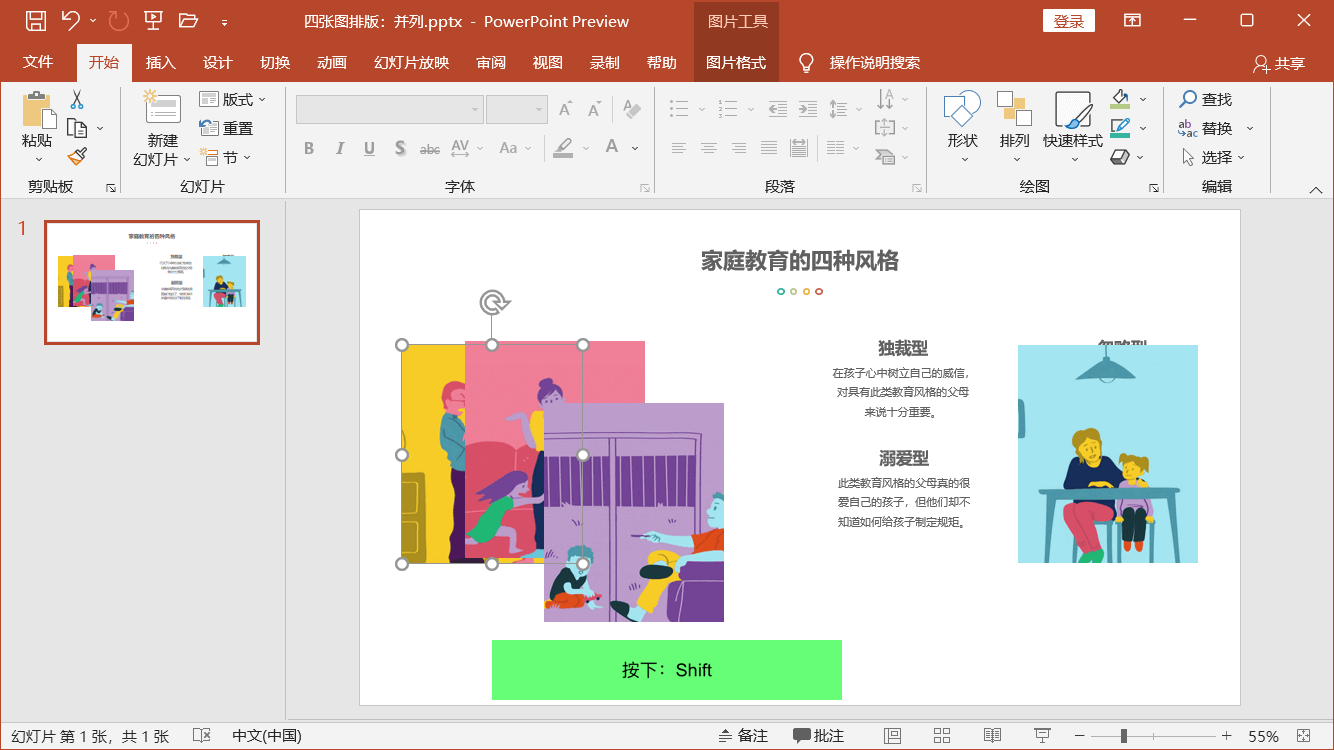Click the 共享 share button
This screenshot has height=750, width=1334.
pos(1279,63)
